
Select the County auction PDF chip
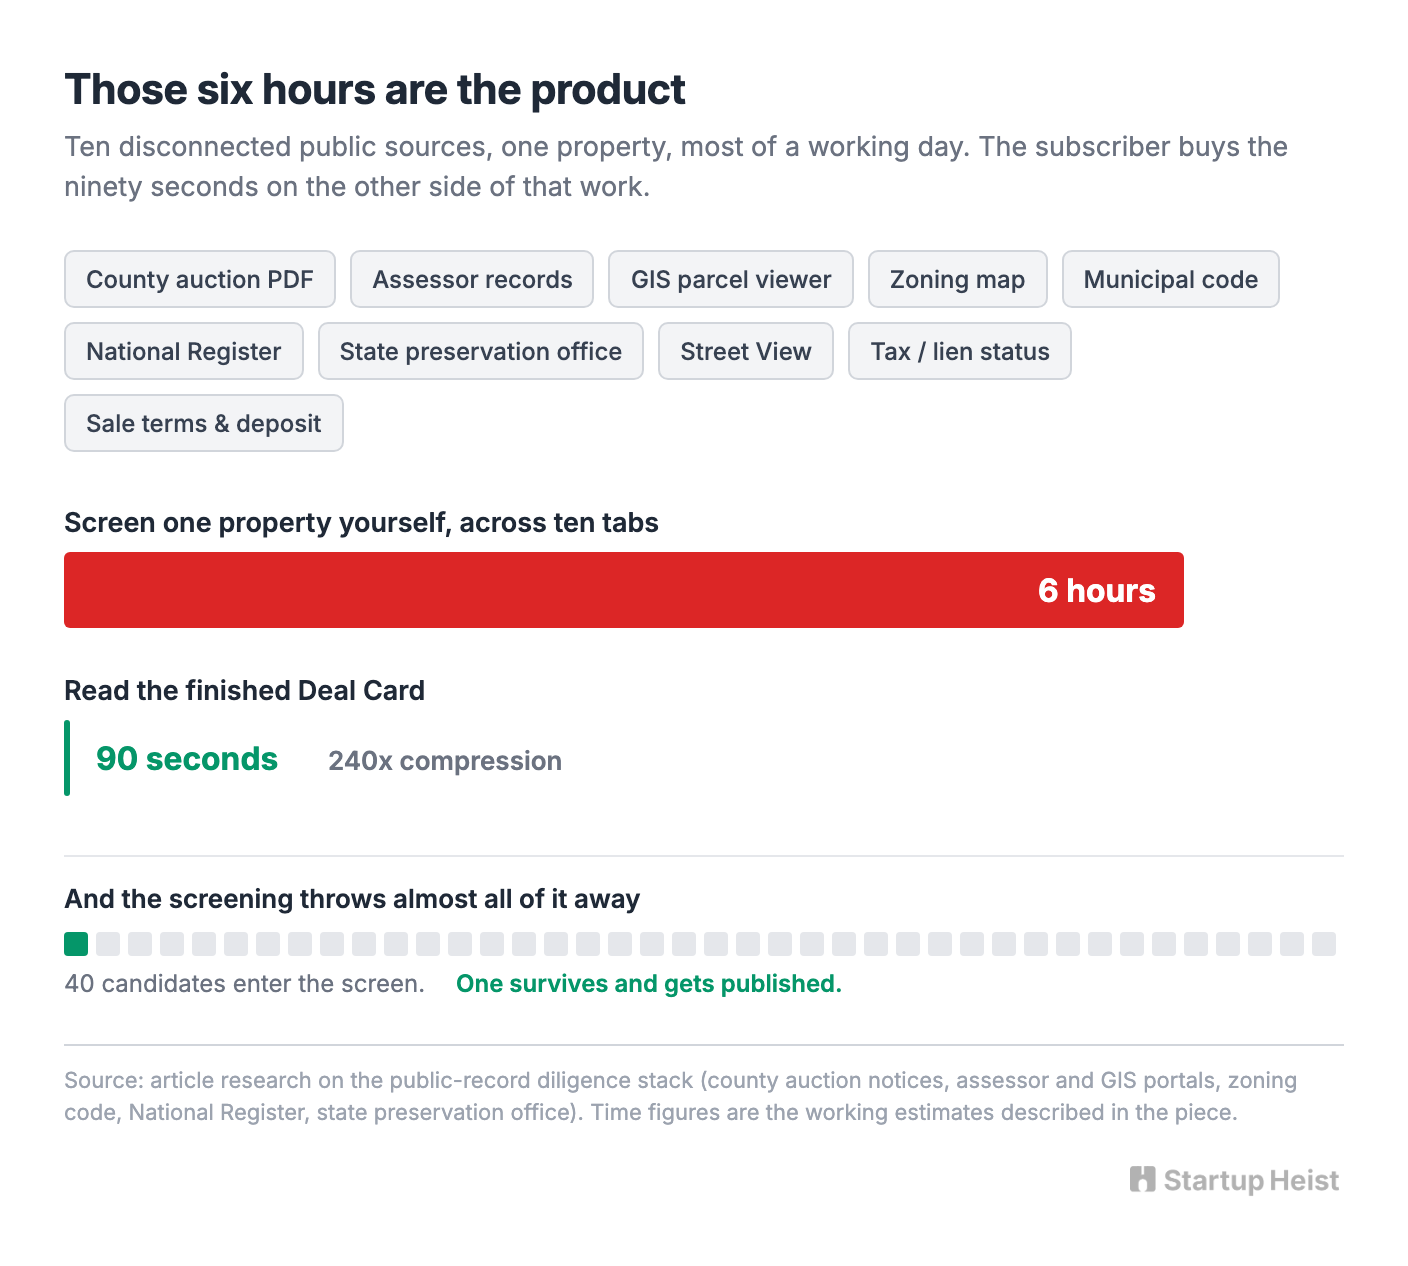(x=200, y=279)
